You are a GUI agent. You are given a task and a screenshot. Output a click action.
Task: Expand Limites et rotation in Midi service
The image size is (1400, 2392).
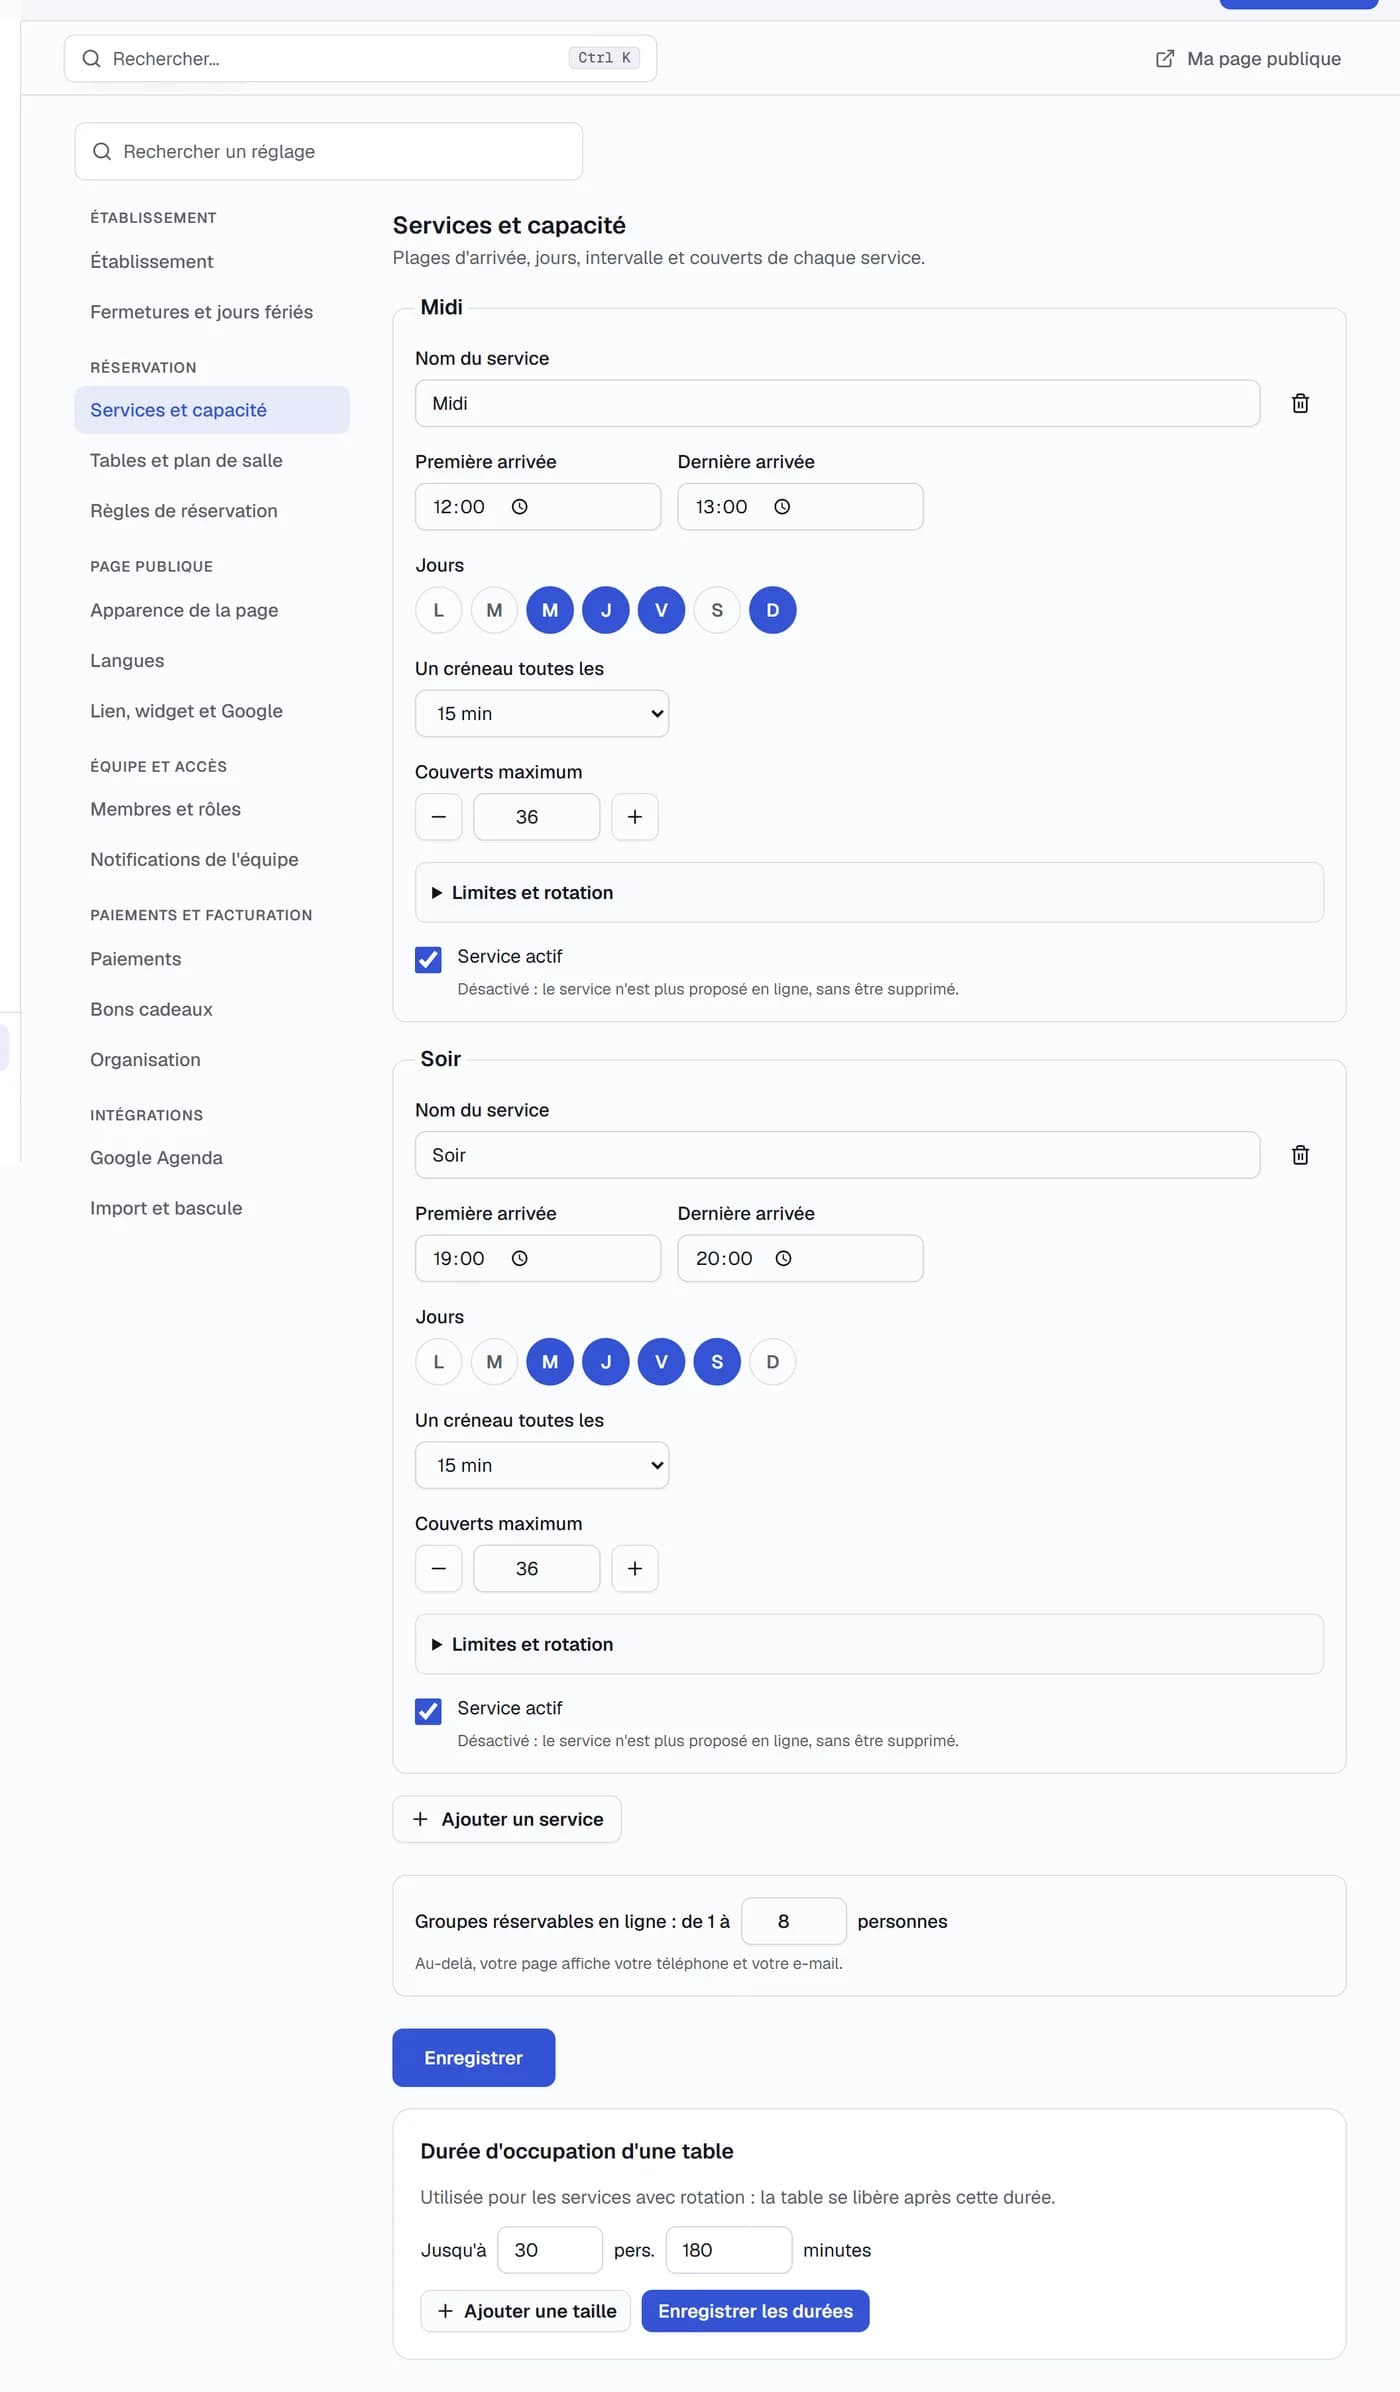coord(869,893)
